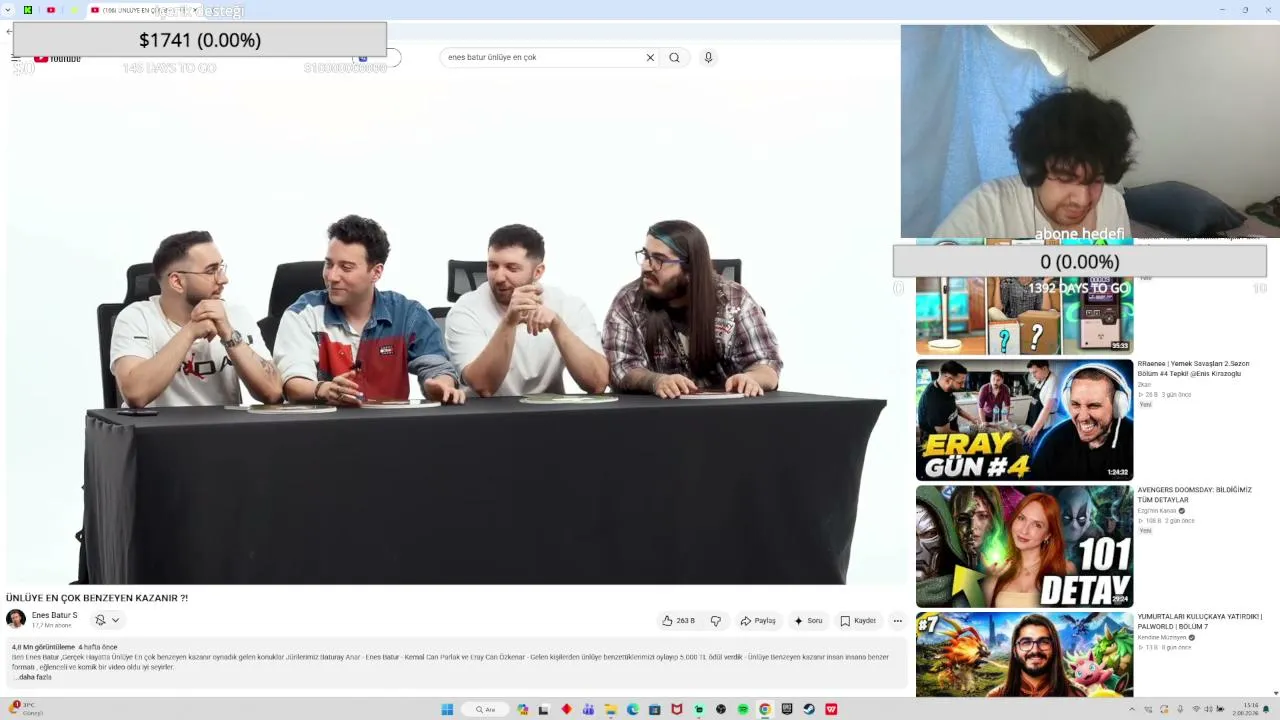Open RRaenee Yemek Savaşları video title

[x=1194, y=369]
